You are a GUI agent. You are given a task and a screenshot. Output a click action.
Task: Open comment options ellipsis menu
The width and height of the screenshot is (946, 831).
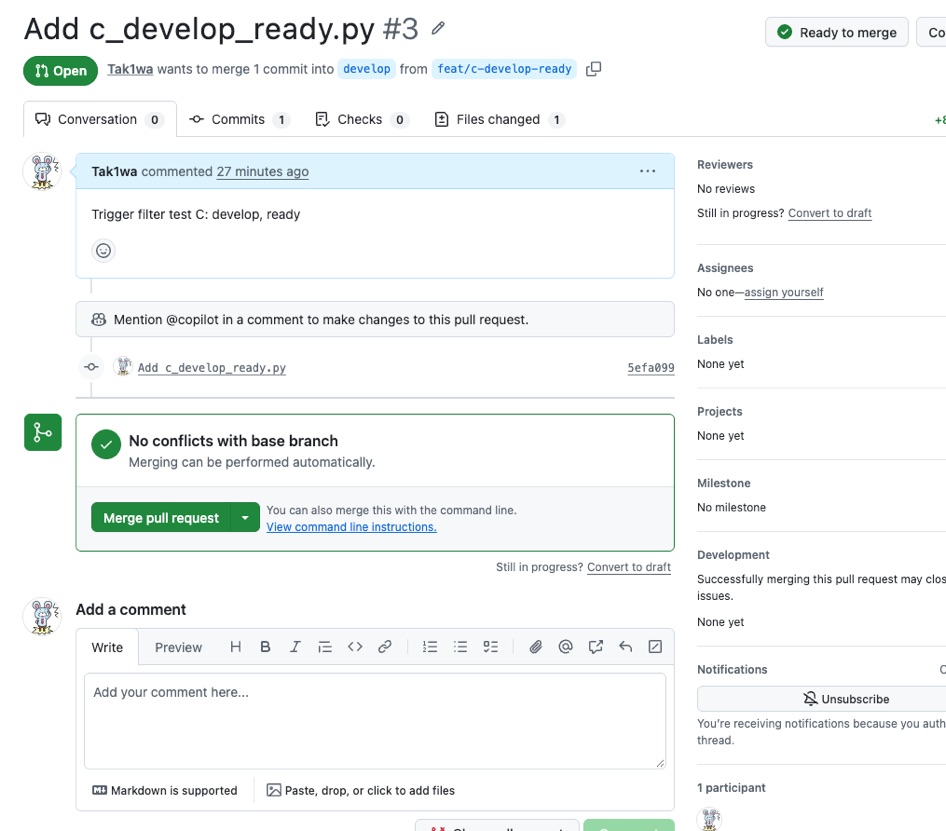647,171
